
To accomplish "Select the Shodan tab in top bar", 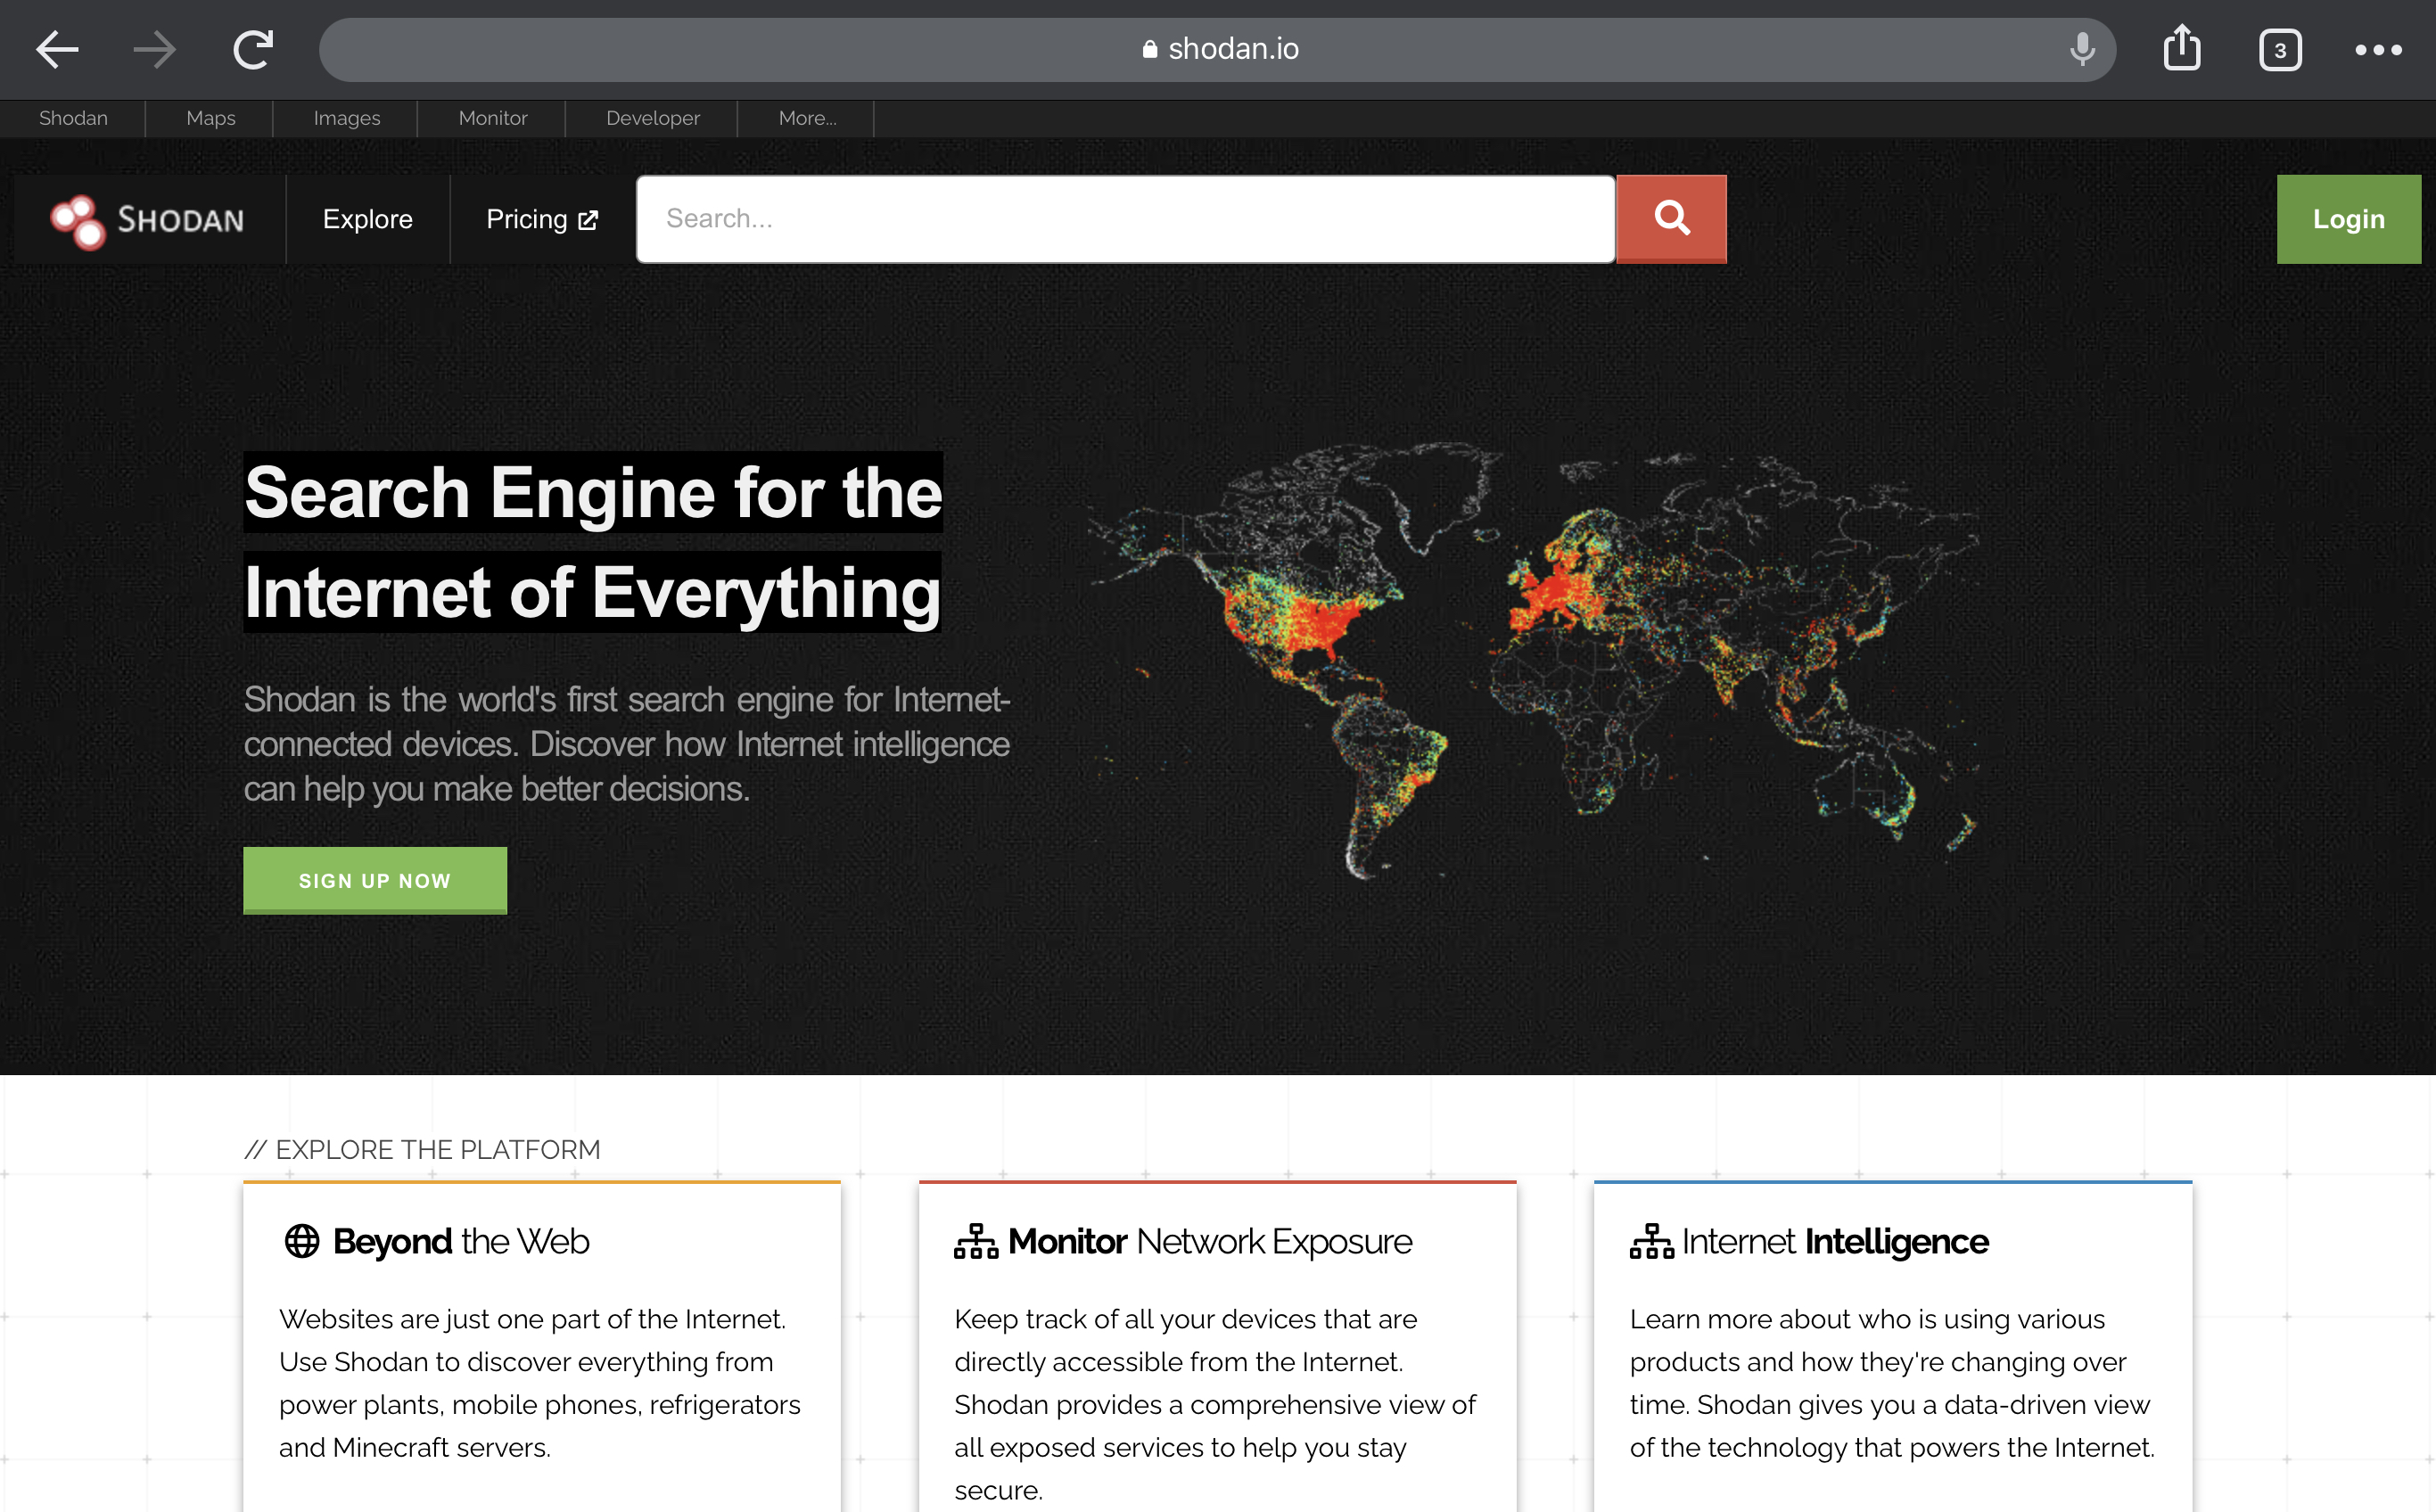I will pos(73,118).
